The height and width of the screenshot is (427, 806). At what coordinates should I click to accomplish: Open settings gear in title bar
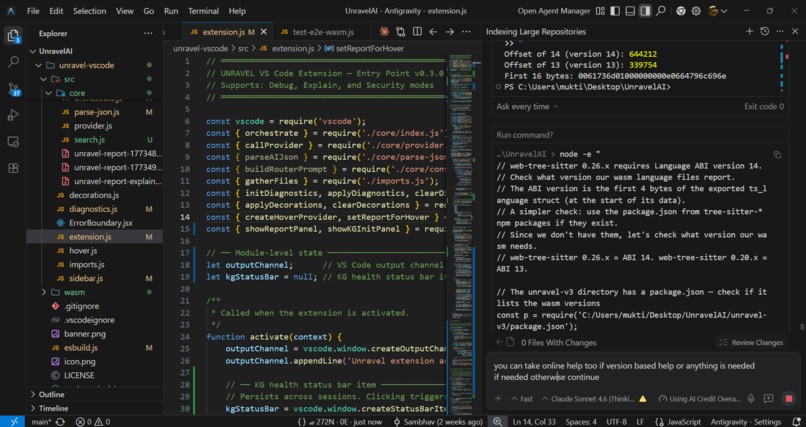tap(696, 11)
